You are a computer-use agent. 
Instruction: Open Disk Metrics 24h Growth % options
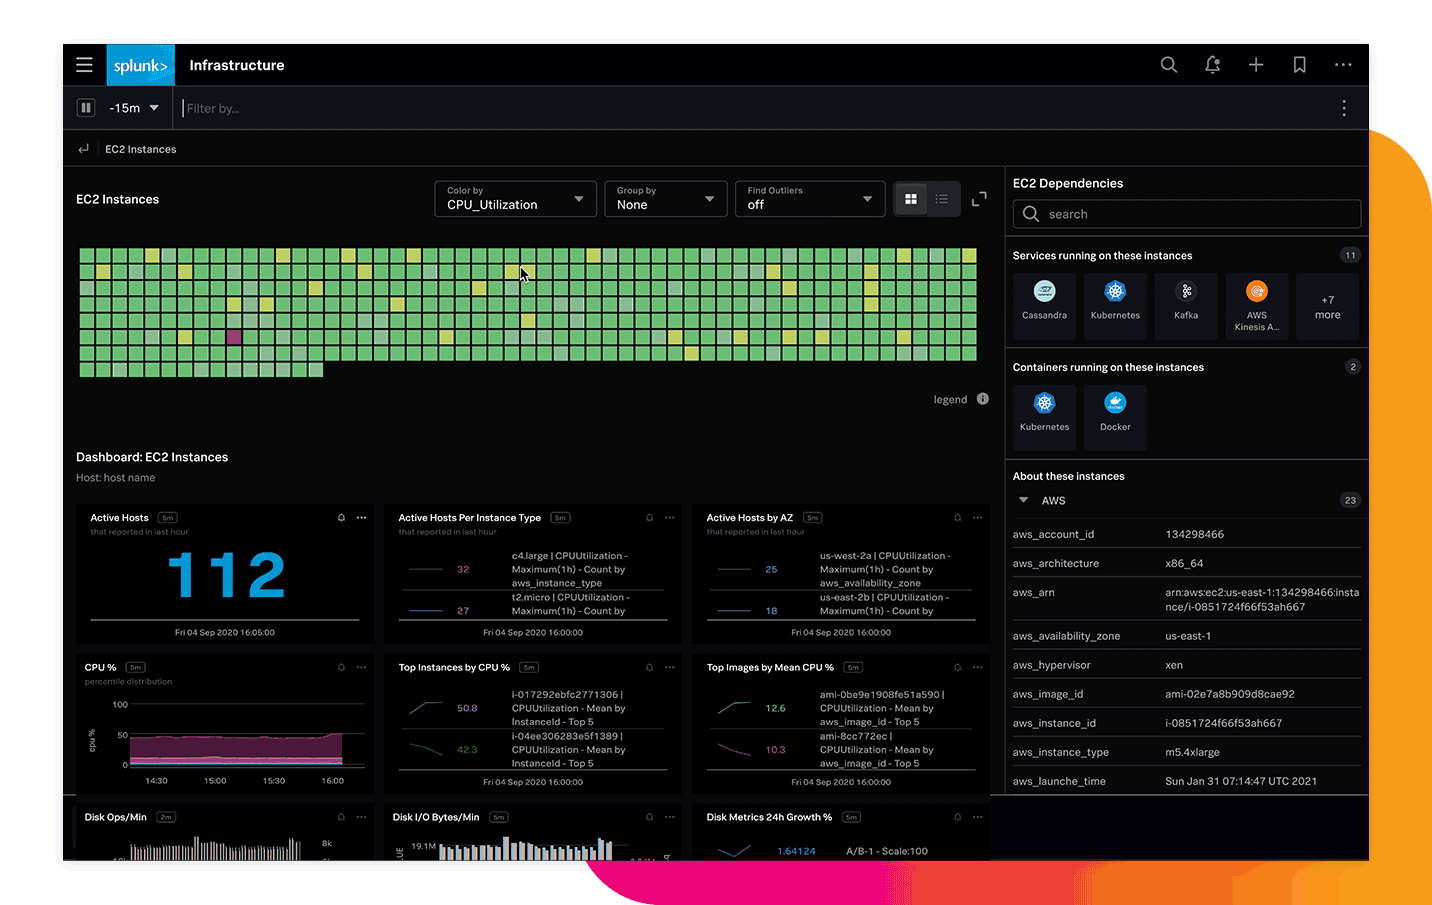[x=978, y=817]
